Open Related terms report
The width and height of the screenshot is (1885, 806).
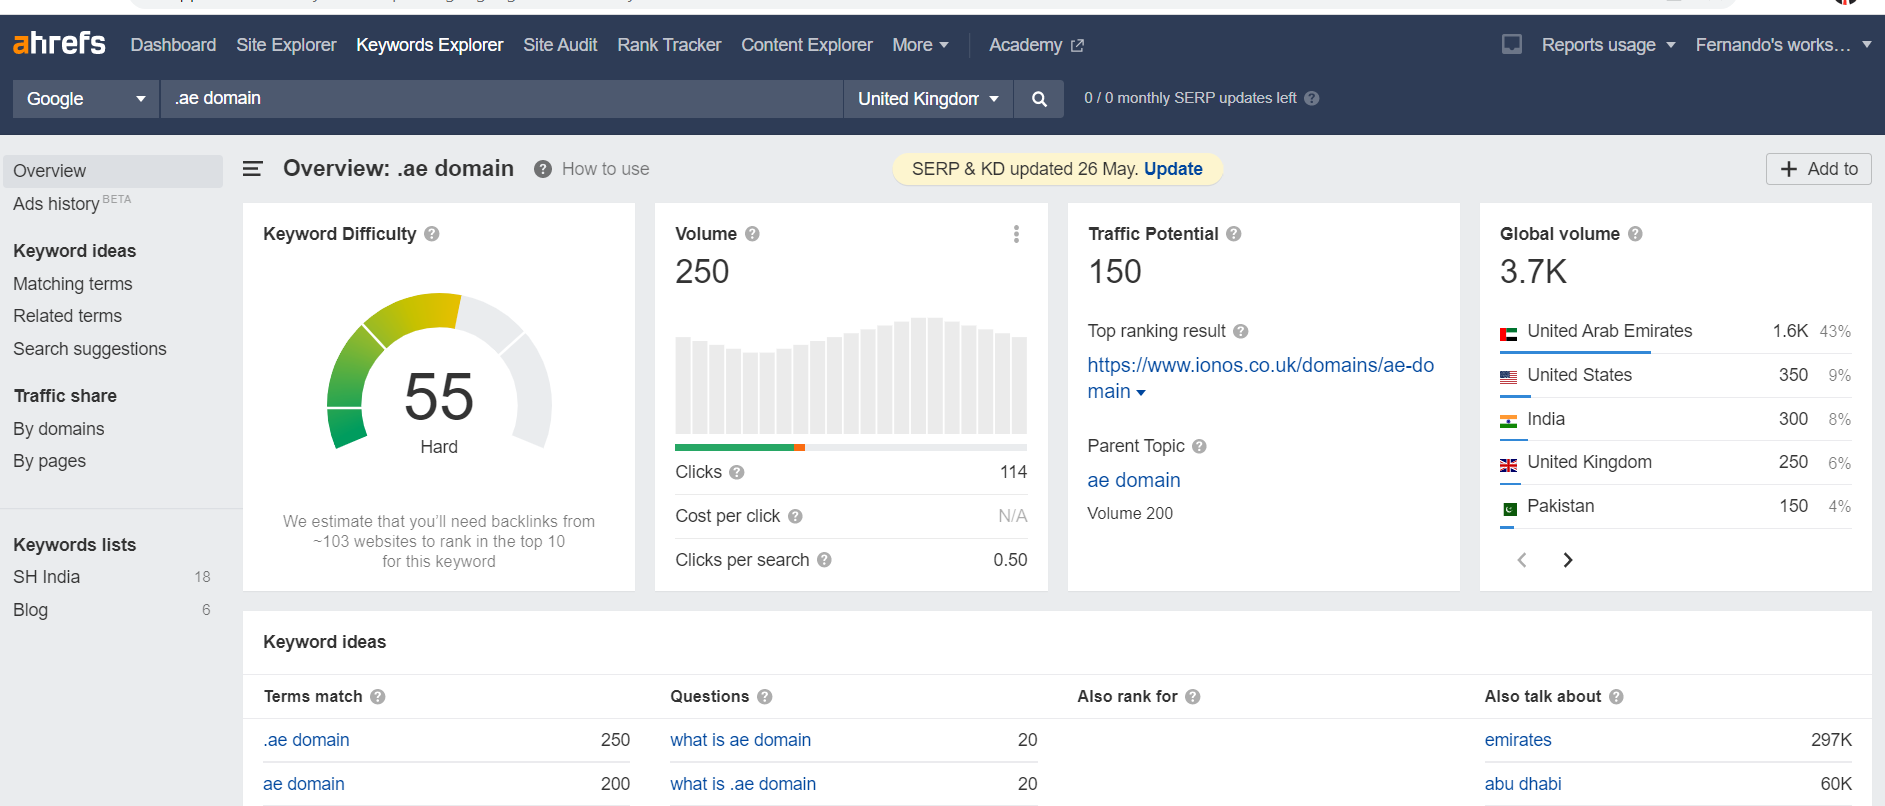point(67,316)
